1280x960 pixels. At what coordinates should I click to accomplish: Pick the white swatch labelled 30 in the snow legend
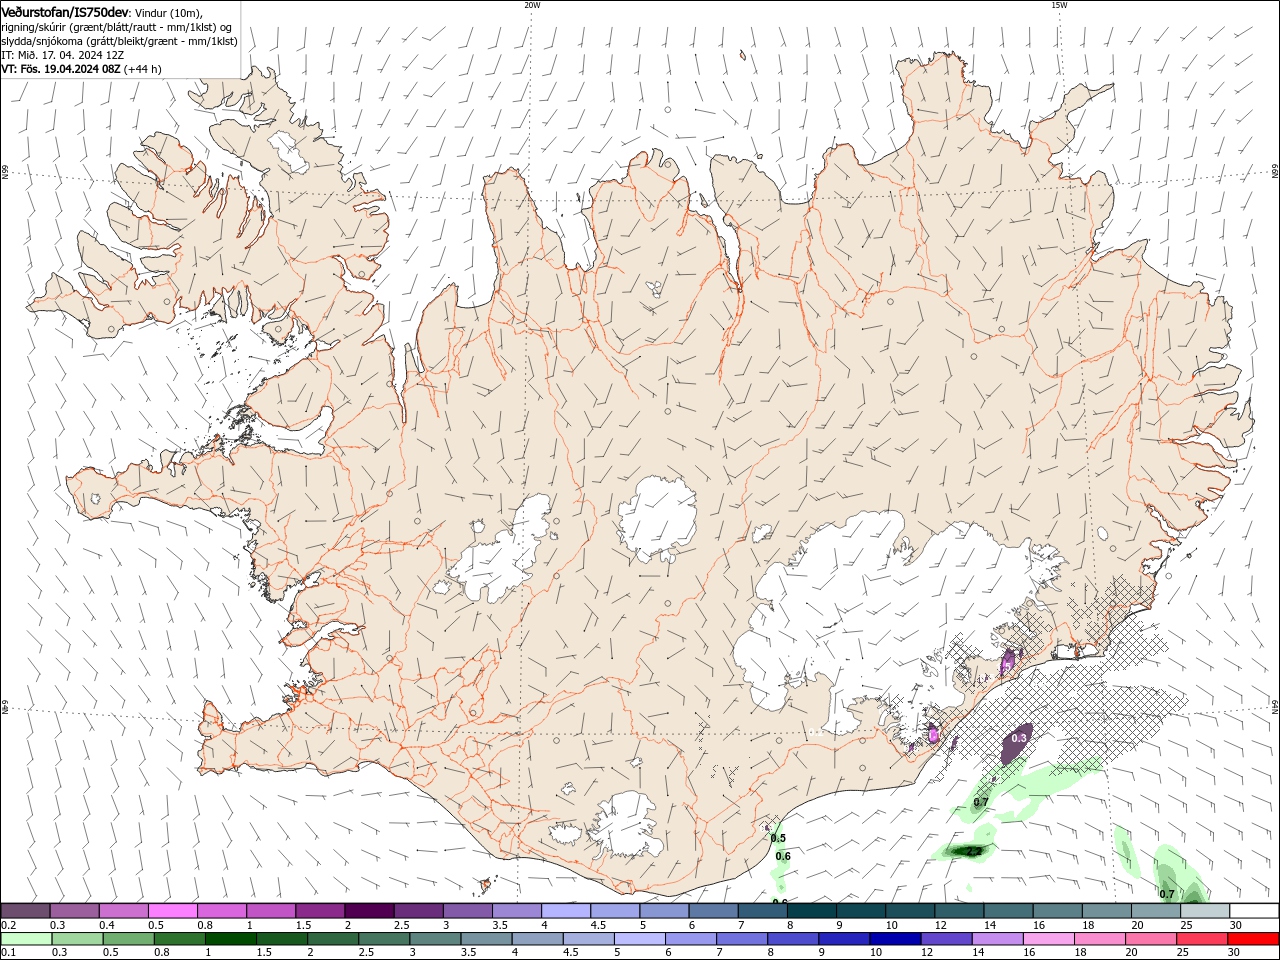(x=1254, y=911)
